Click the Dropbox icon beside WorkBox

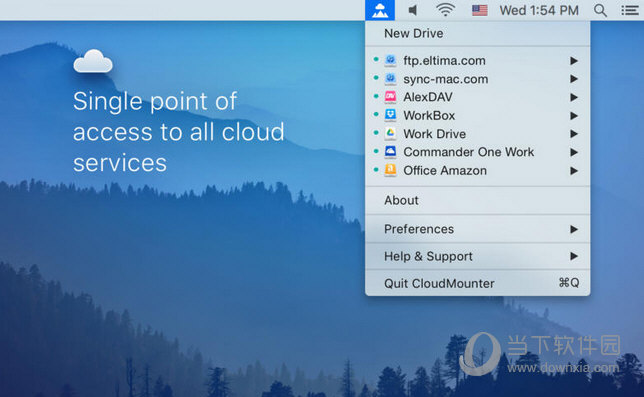pos(390,115)
